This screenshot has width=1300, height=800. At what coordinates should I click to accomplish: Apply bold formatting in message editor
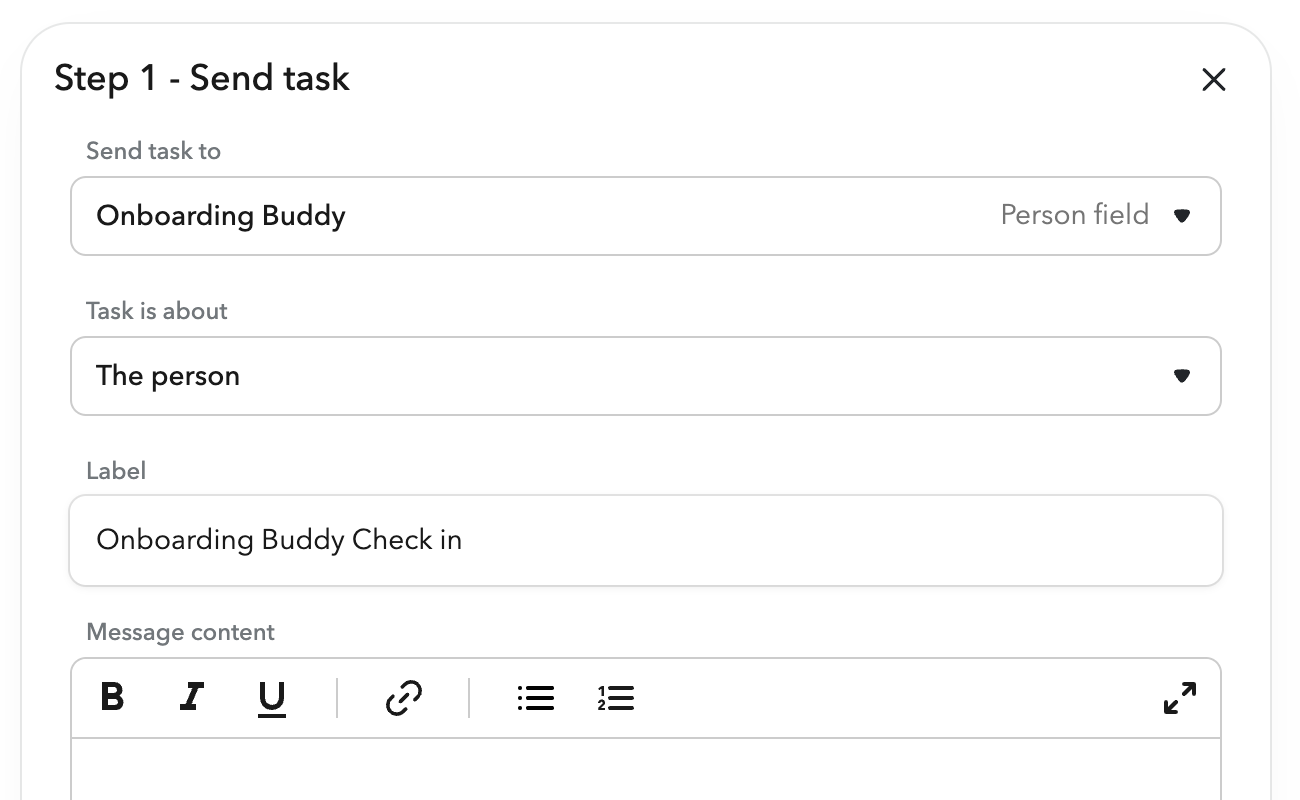[112, 698]
